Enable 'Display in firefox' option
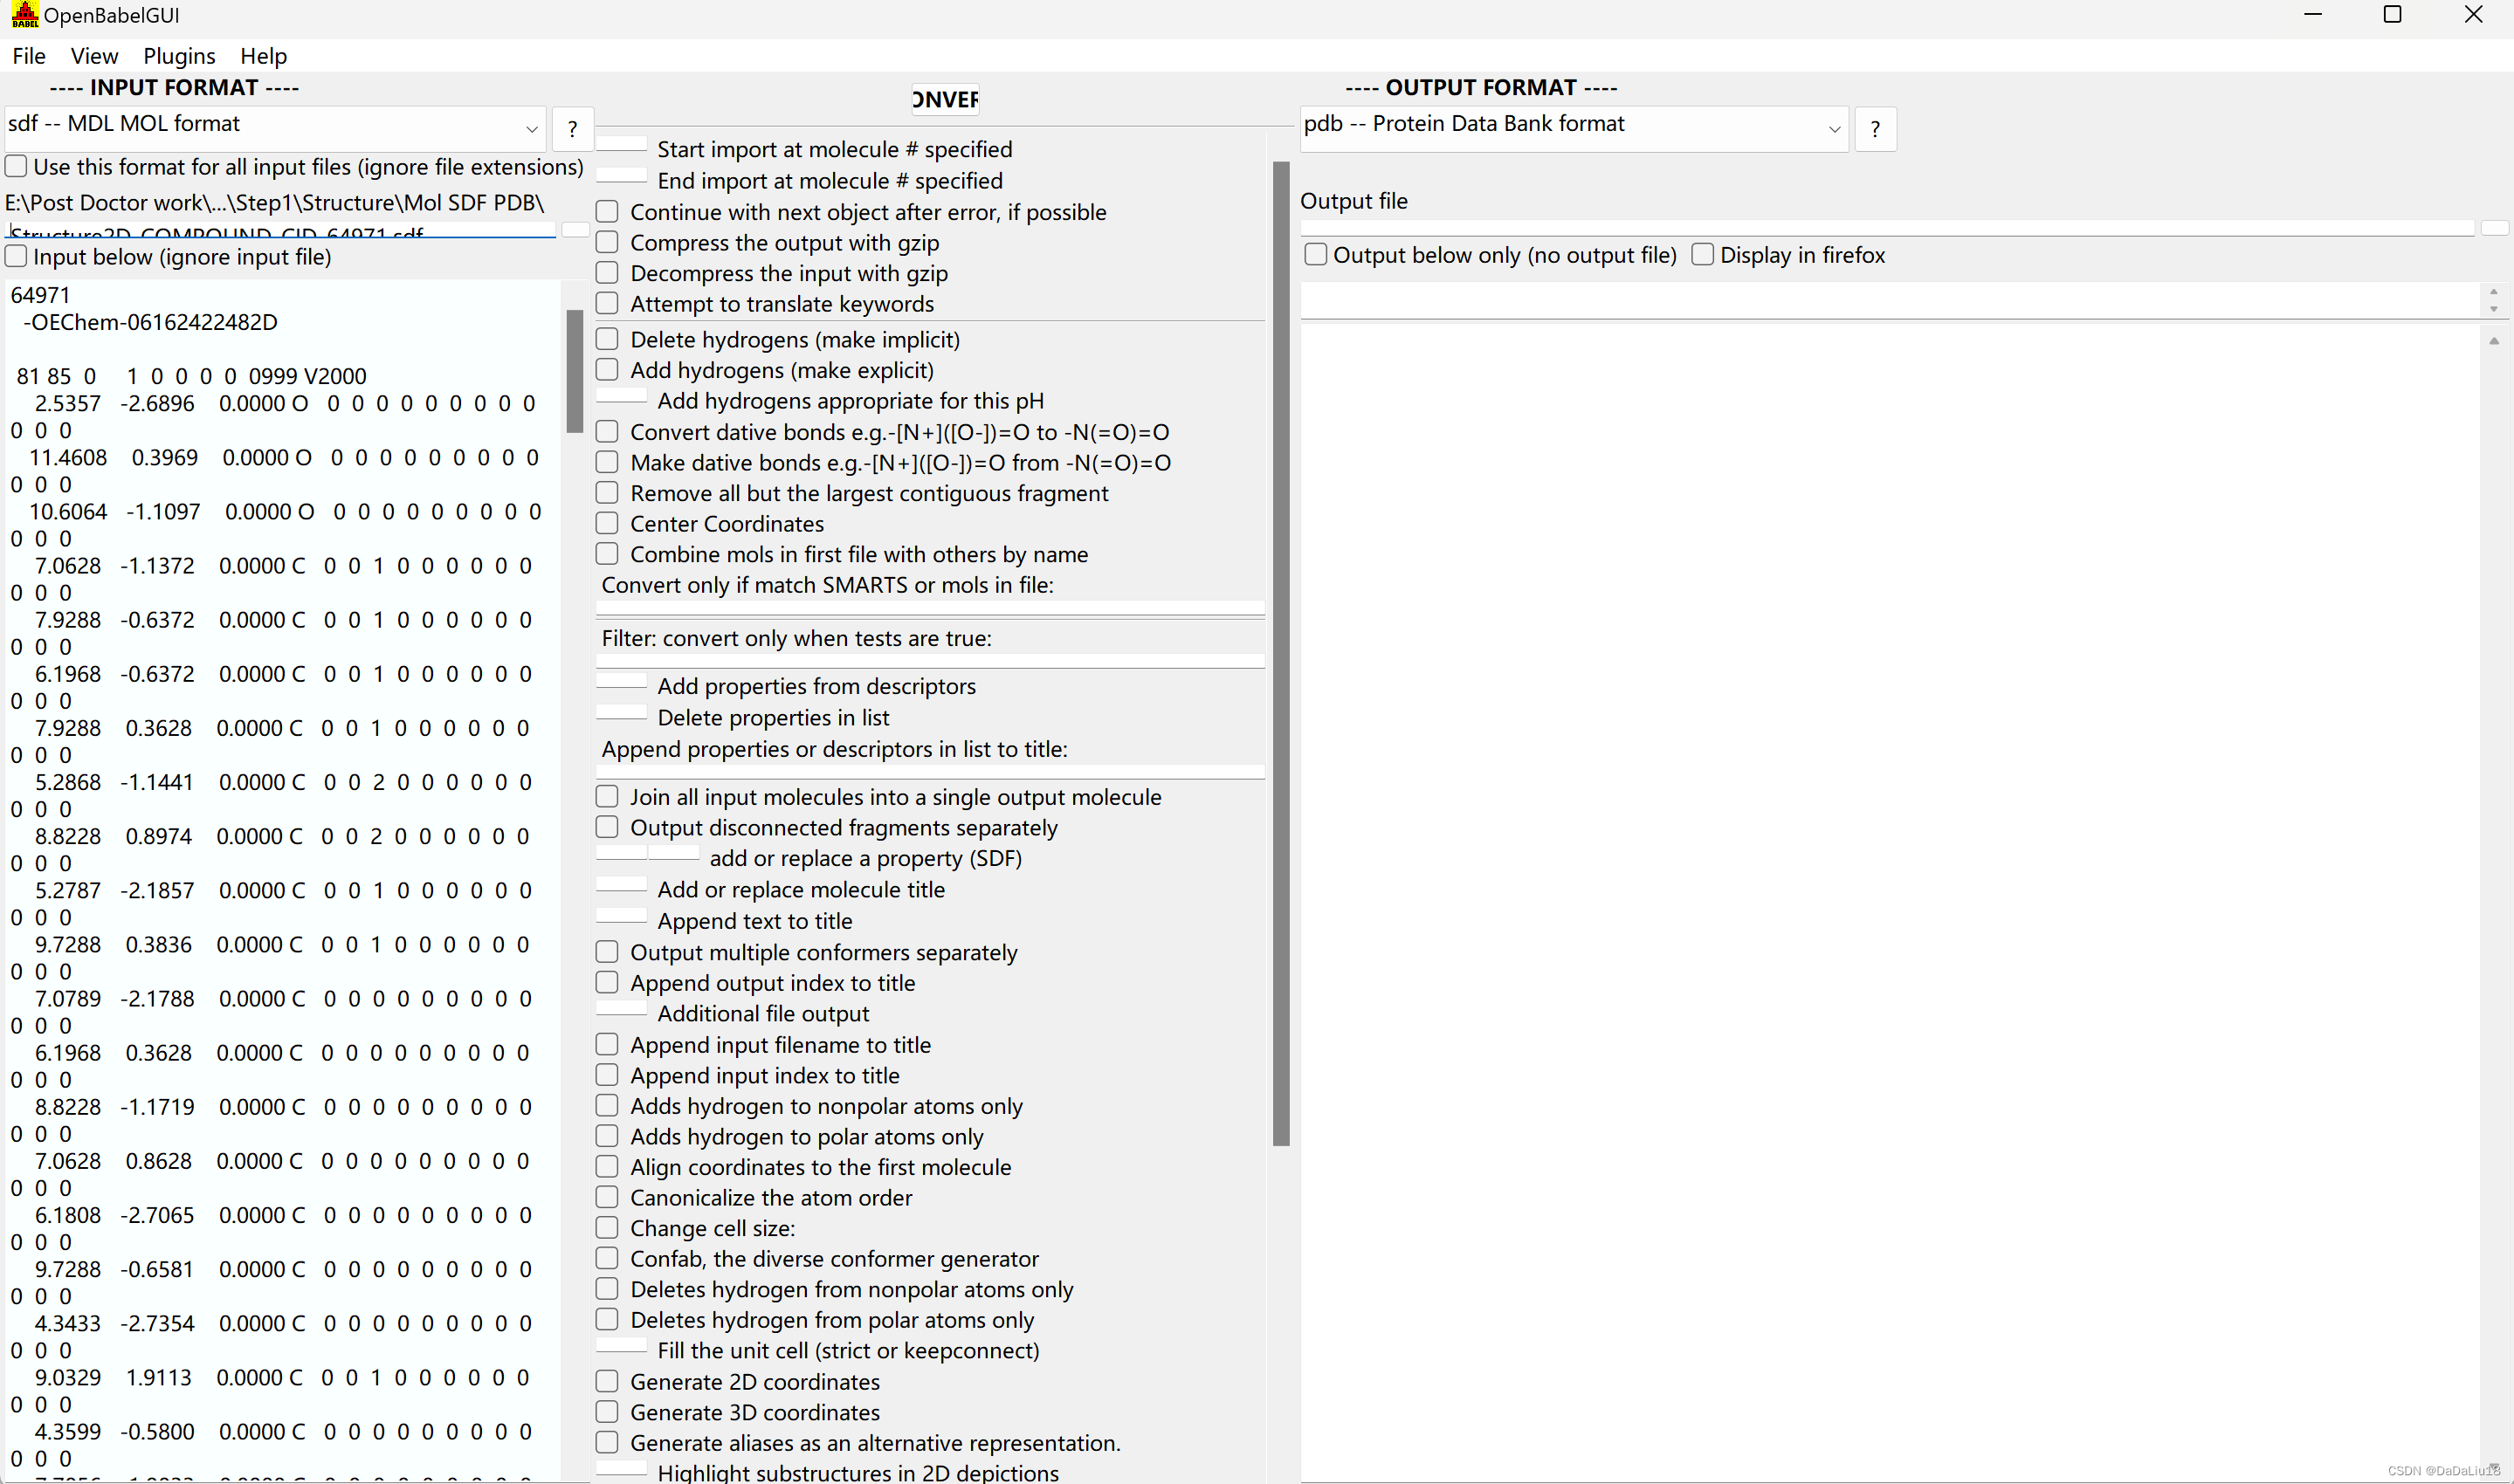 coord(1703,254)
